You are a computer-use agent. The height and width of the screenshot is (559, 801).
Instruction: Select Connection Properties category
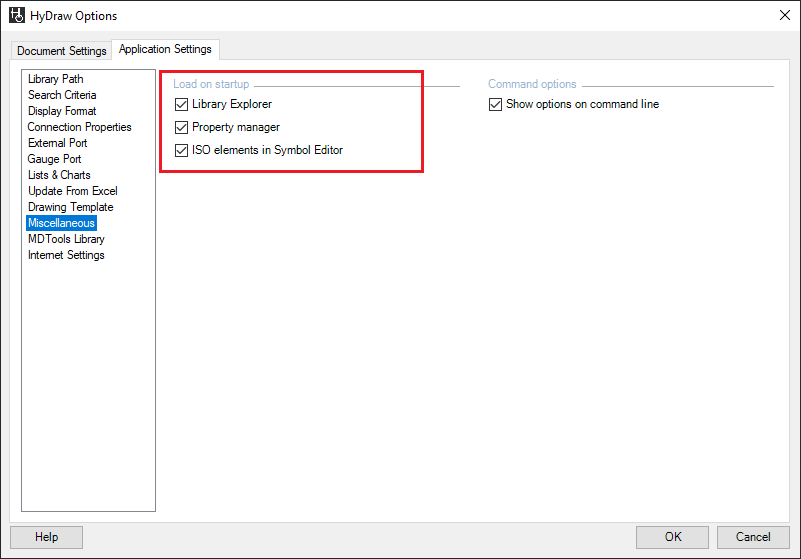(x=79, y=127)
